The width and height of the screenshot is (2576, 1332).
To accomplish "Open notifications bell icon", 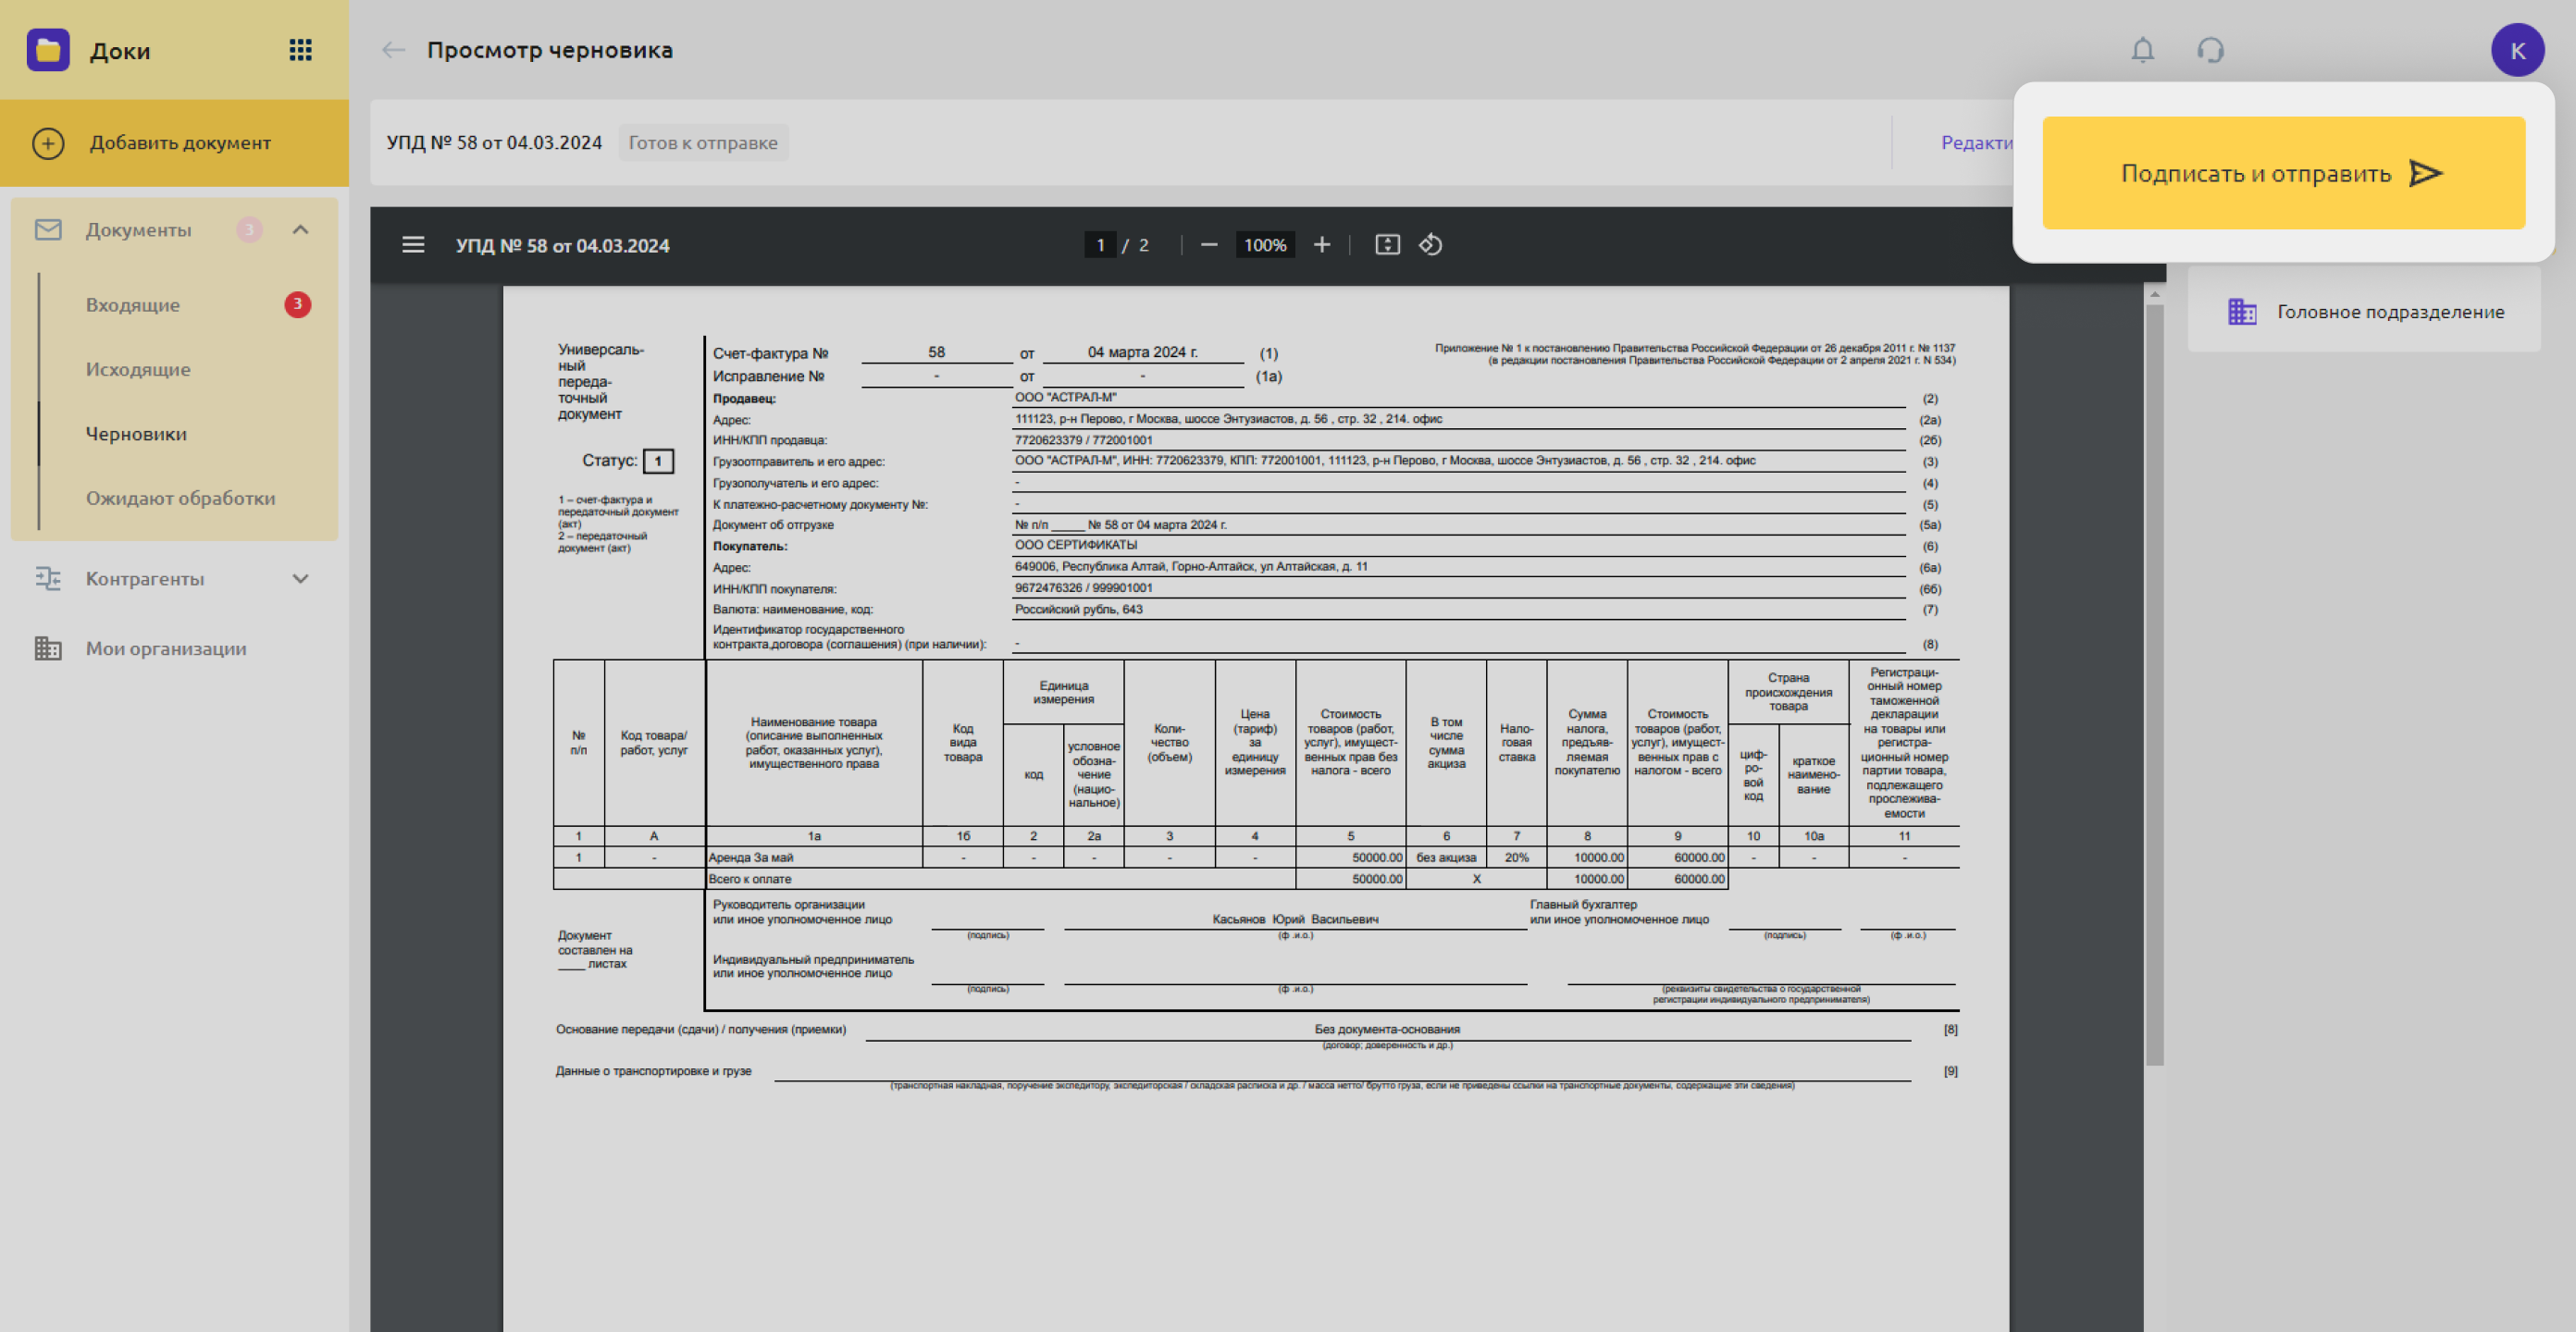I will coord(2142,50).
